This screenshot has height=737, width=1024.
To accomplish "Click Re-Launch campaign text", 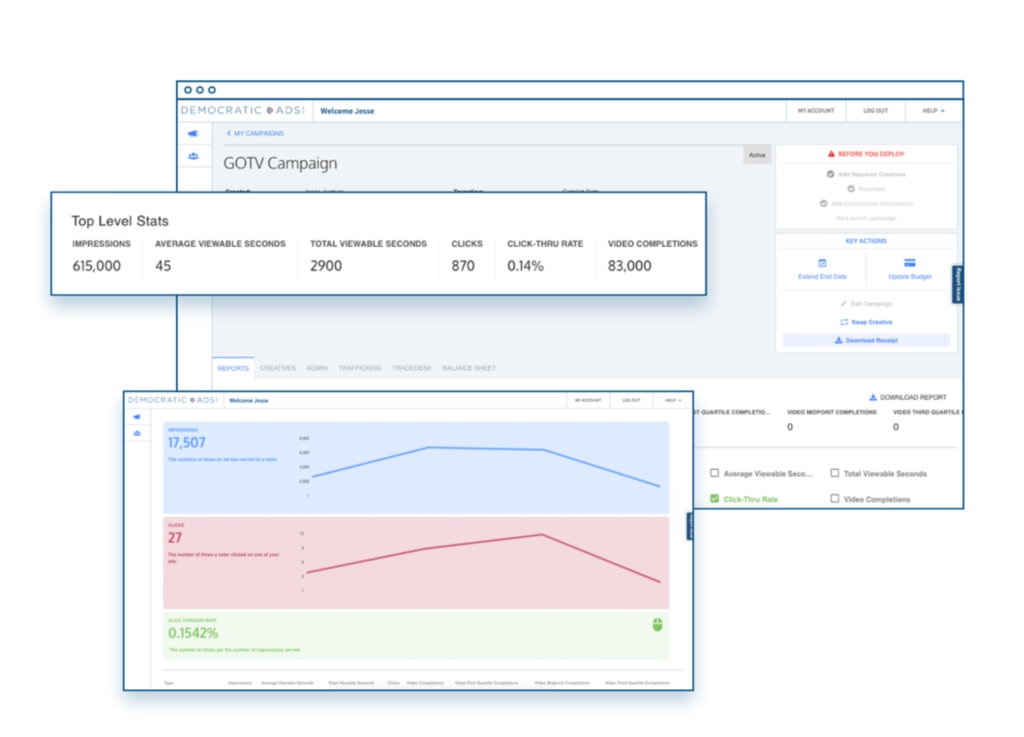I will coord(866,218).
